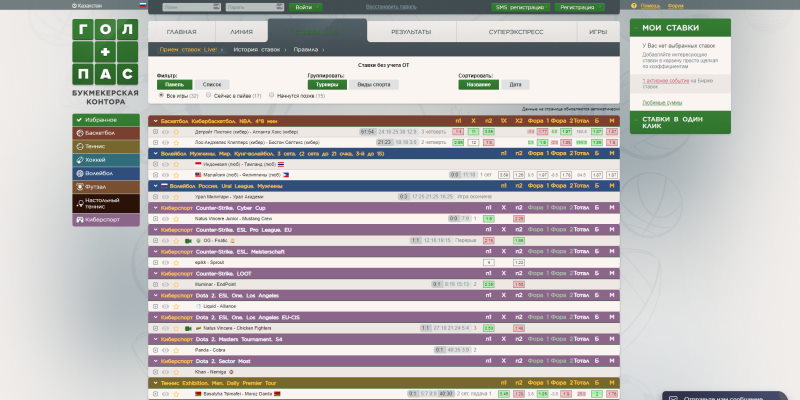Click the SMS регистрация button
This screenshot has height=400, width=800.
pyautogui.click(x=521, y=7)
